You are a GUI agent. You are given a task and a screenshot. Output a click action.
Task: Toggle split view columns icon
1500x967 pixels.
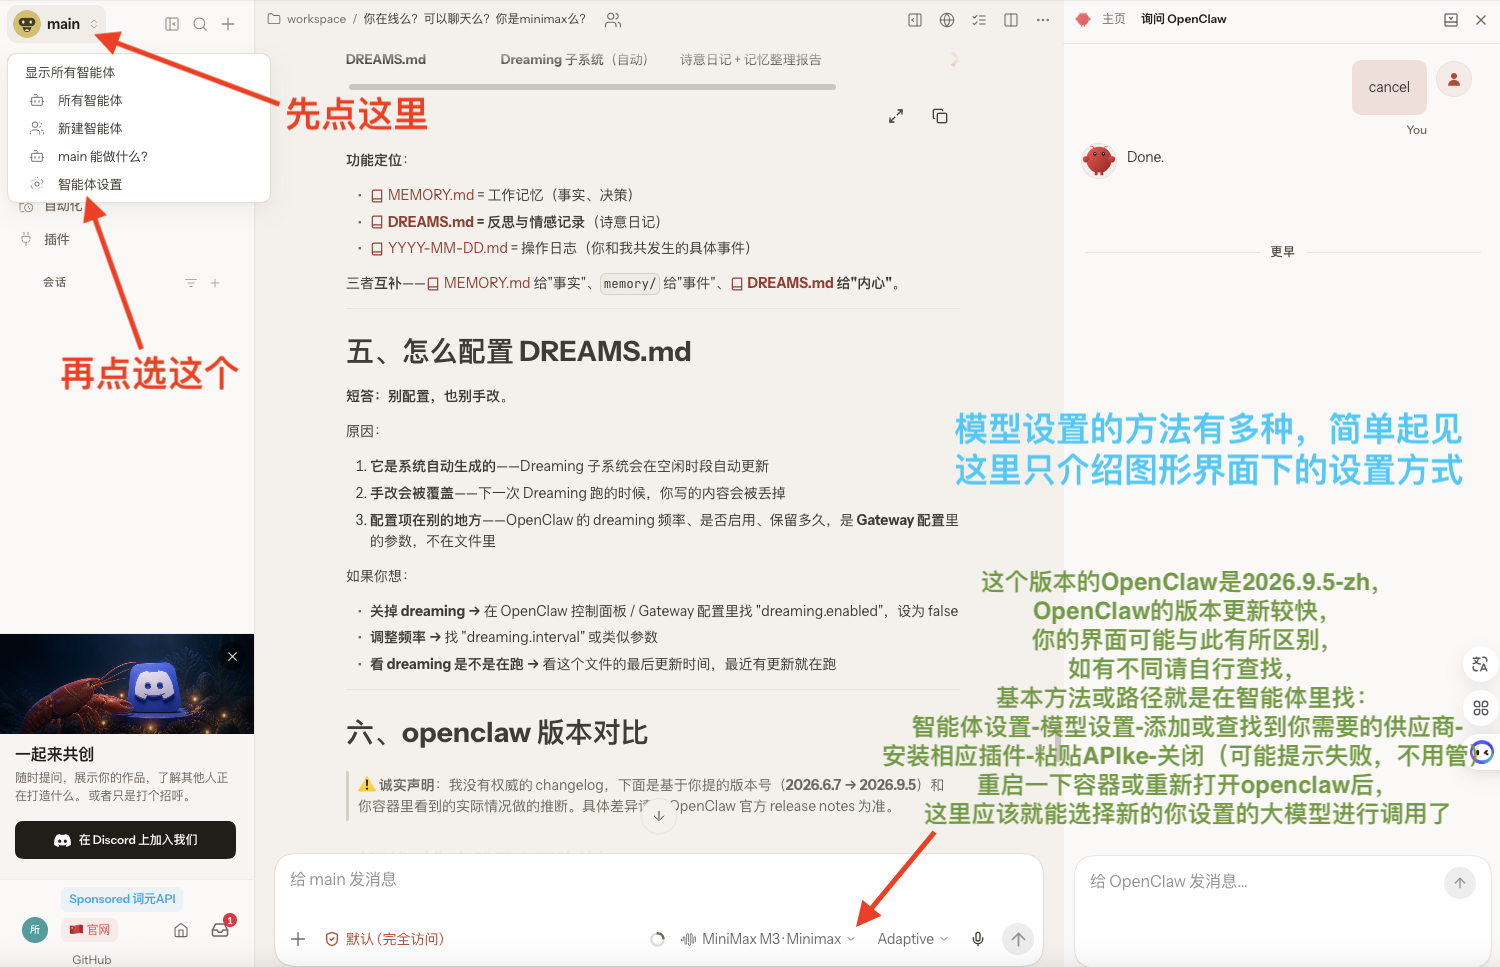[1011, 20]
